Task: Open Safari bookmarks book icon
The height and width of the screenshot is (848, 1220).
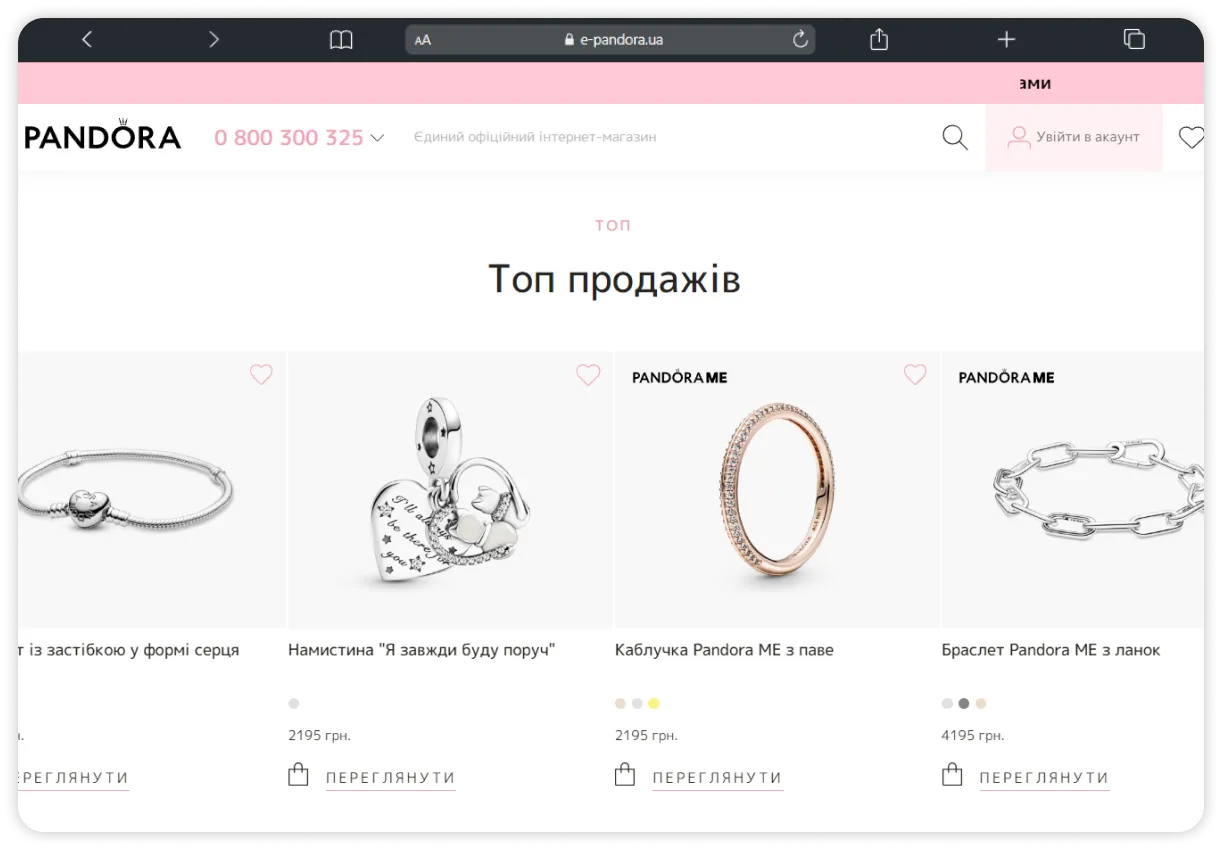Action: (341, 40)
